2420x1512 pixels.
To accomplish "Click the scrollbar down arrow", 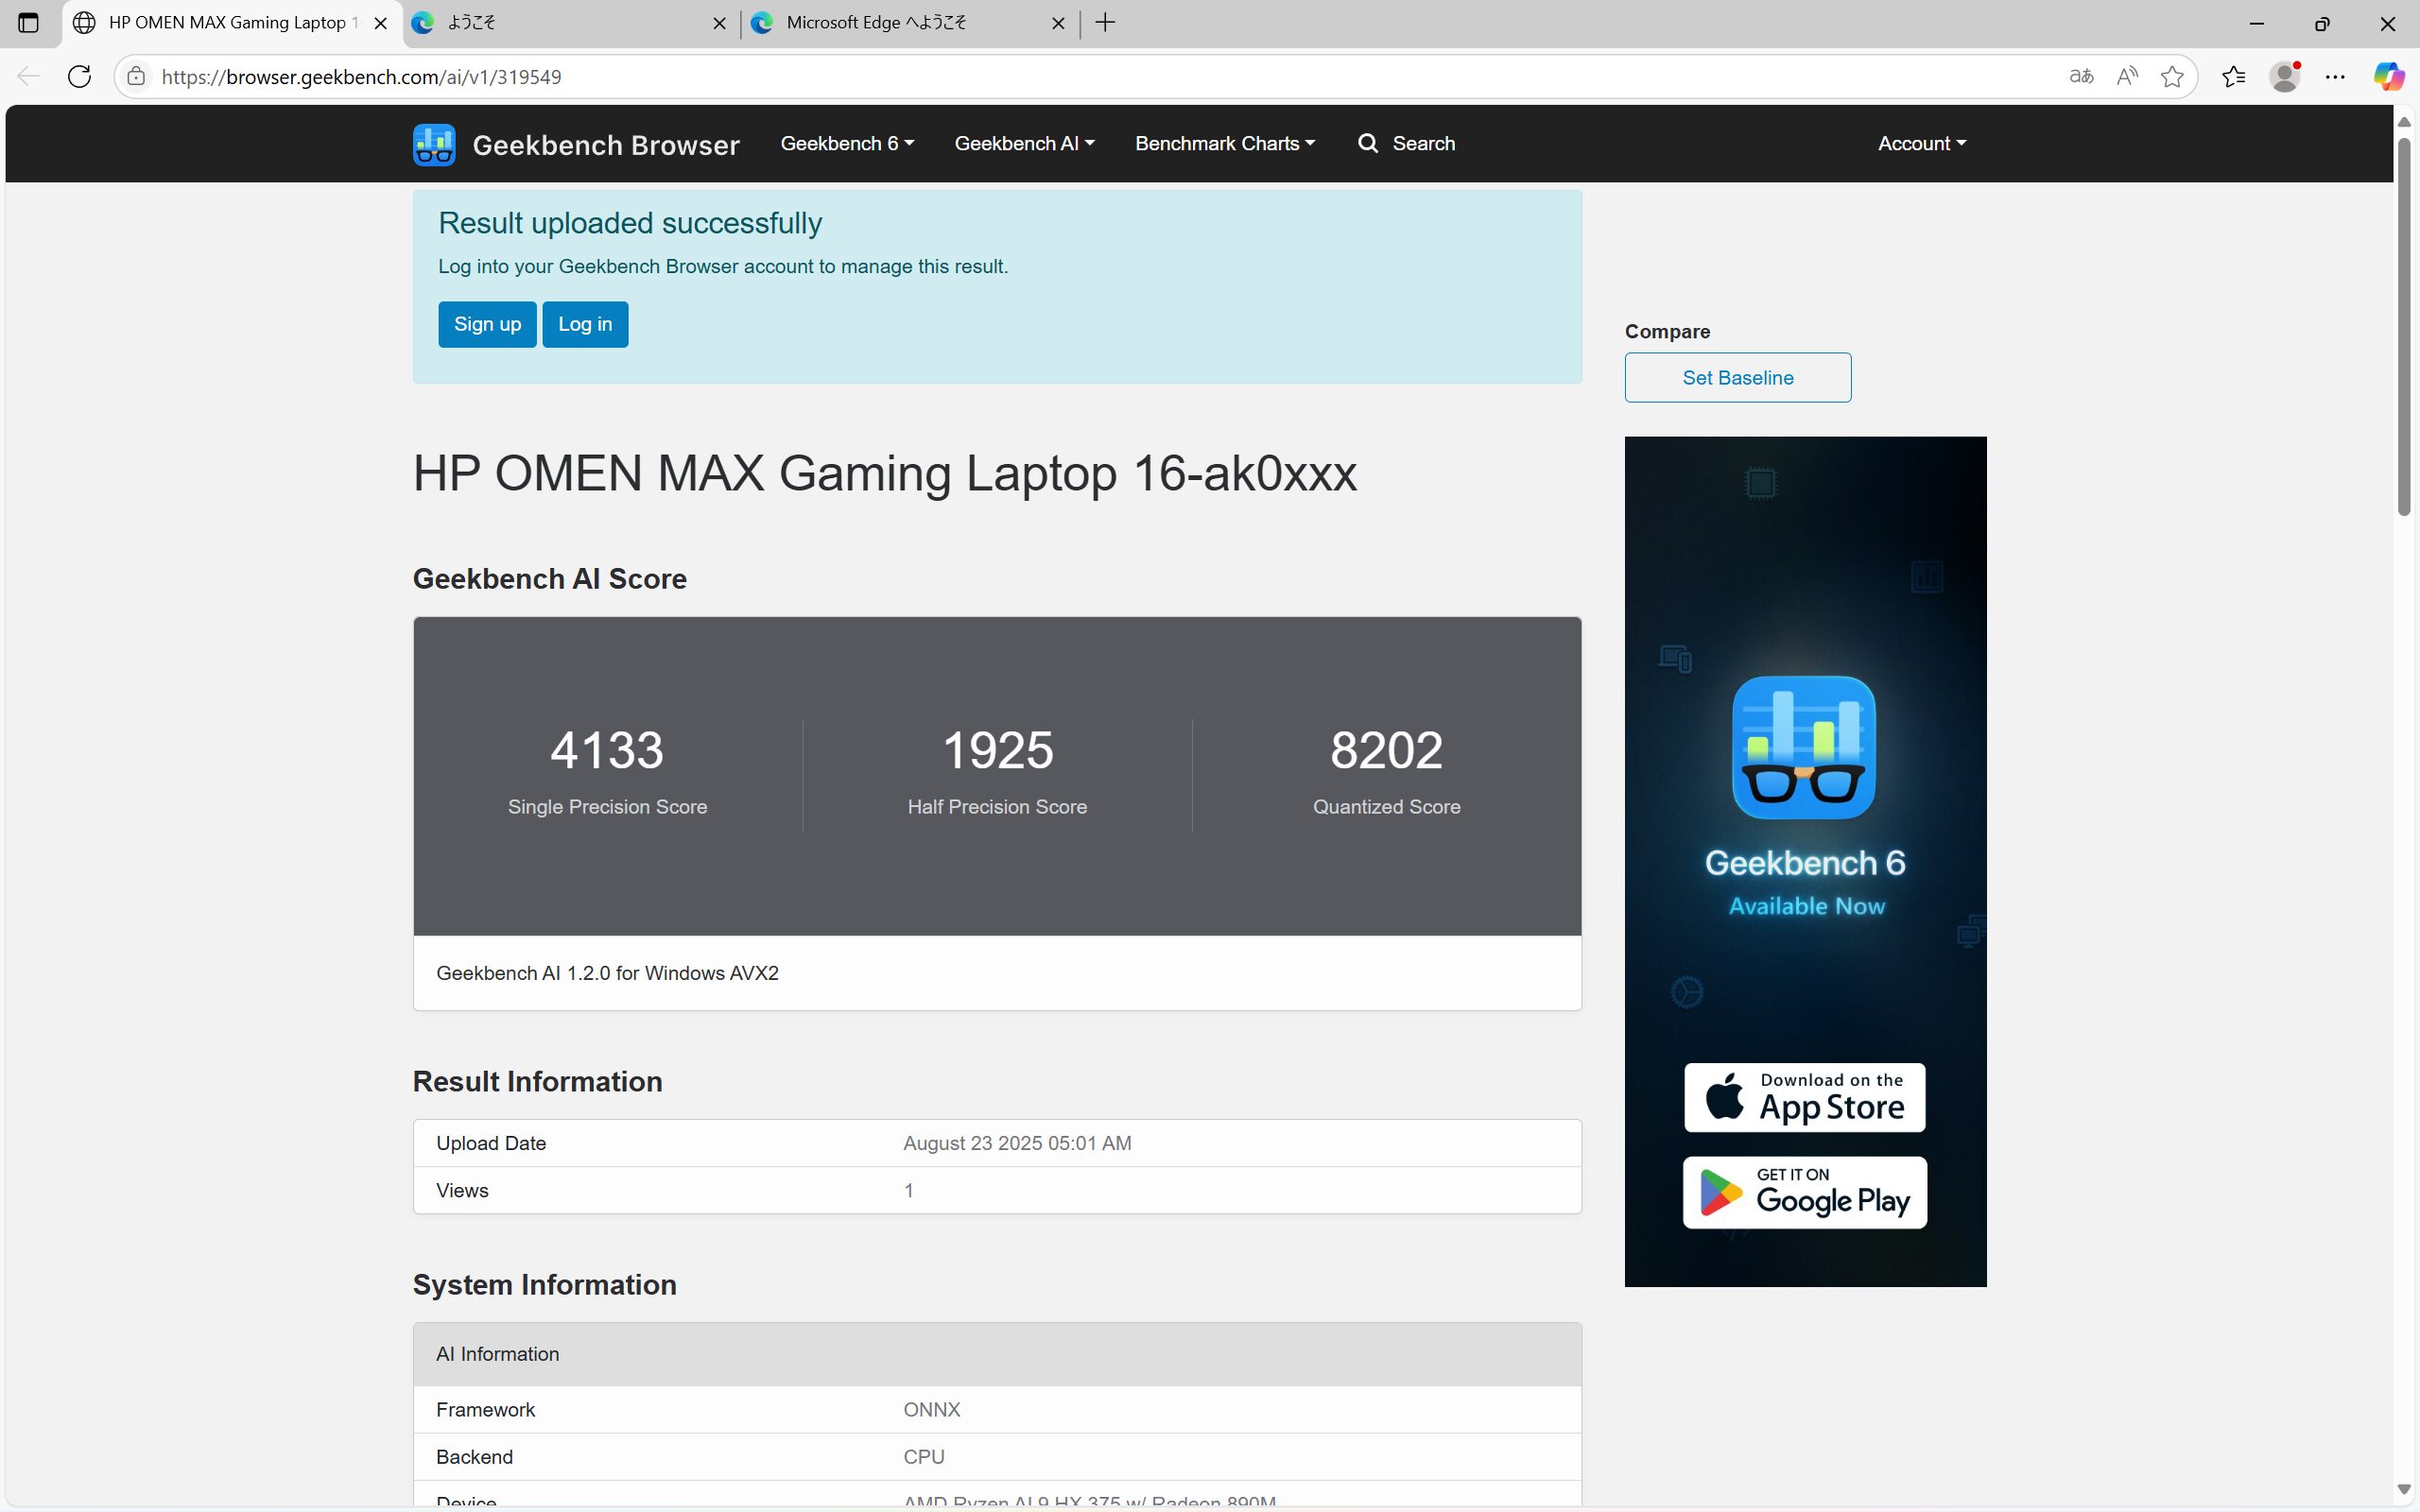I will pyautogui.click(x=2405, y=1491).
